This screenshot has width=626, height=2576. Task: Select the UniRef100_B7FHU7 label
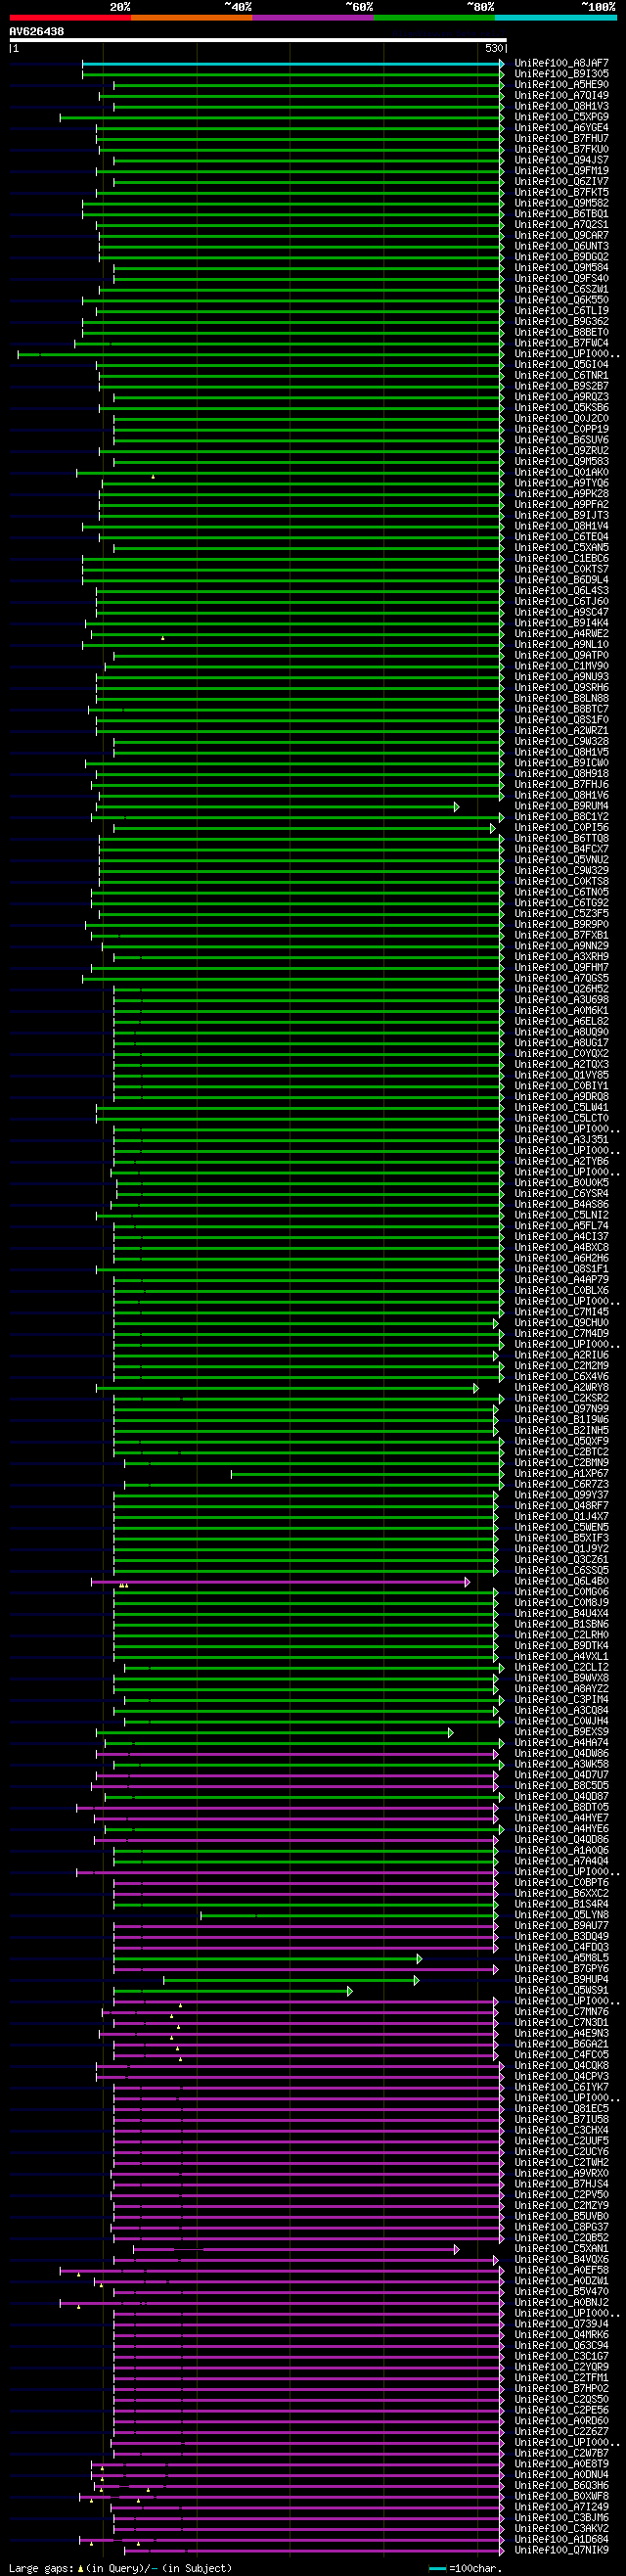(x=562, y=138)
